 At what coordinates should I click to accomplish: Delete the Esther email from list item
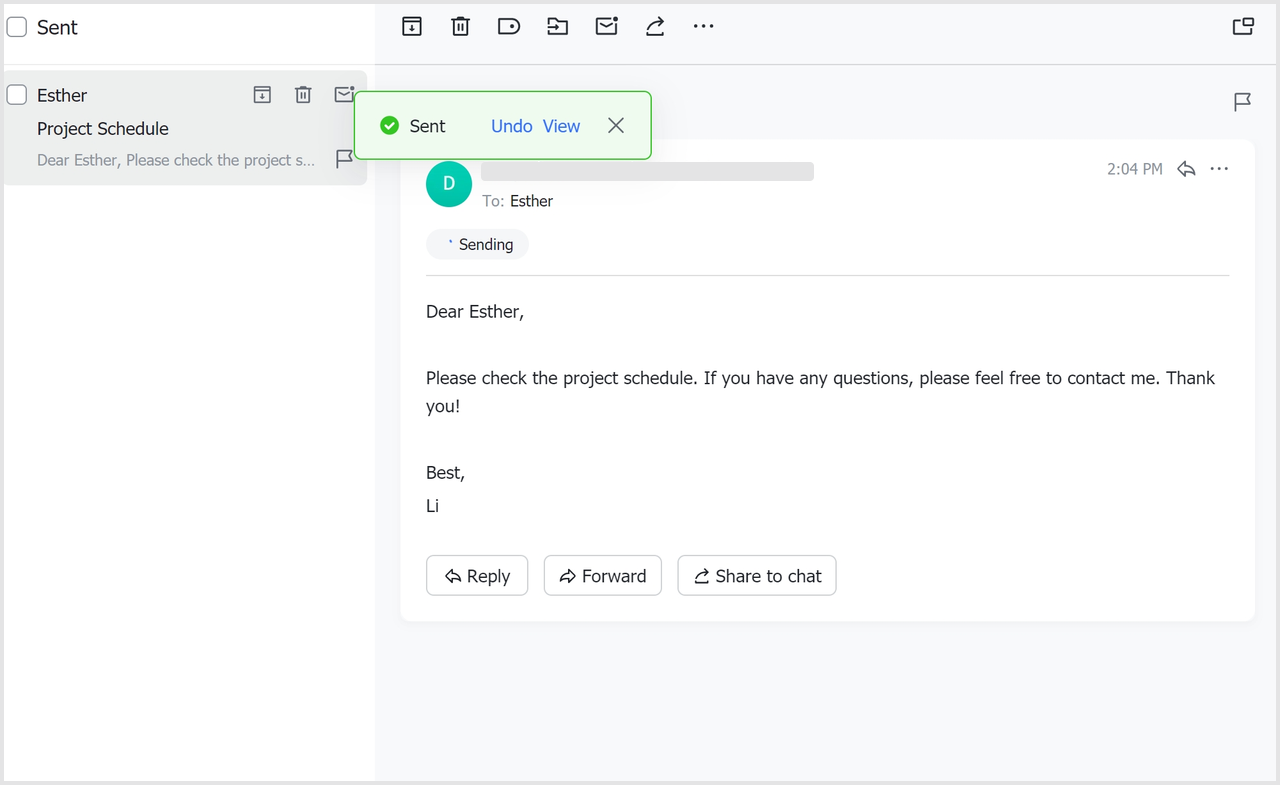(x=303, y=95)
